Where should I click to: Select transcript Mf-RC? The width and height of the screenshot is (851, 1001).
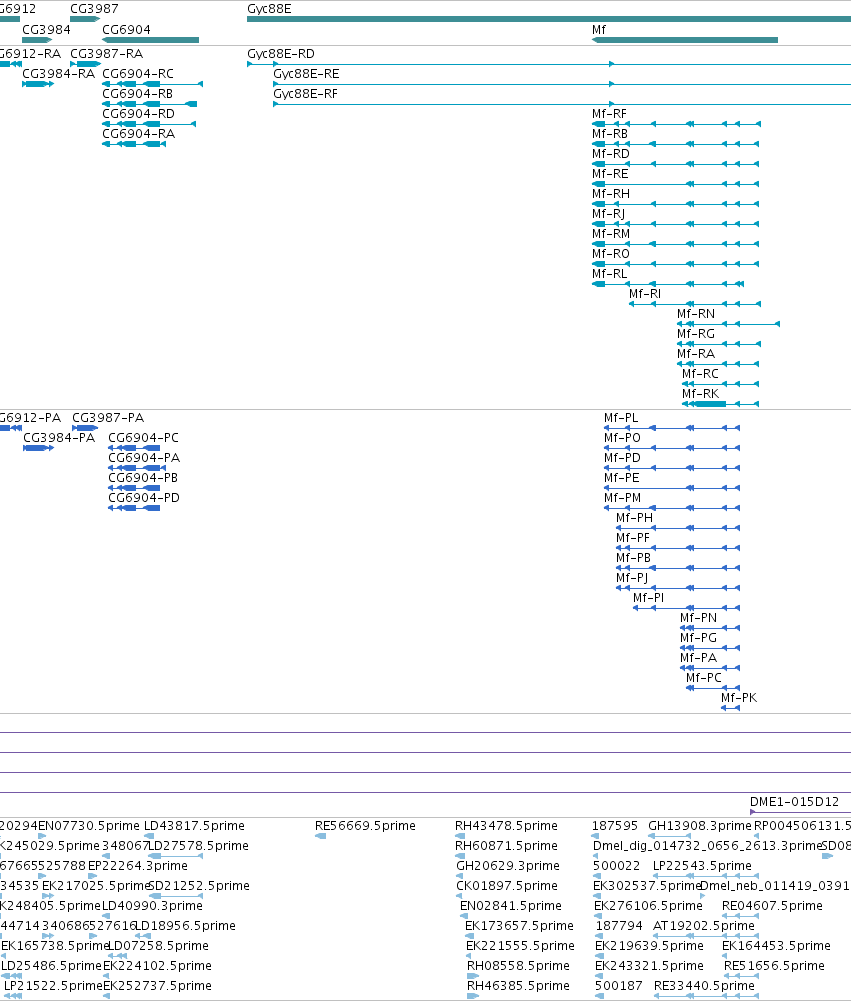721,384
